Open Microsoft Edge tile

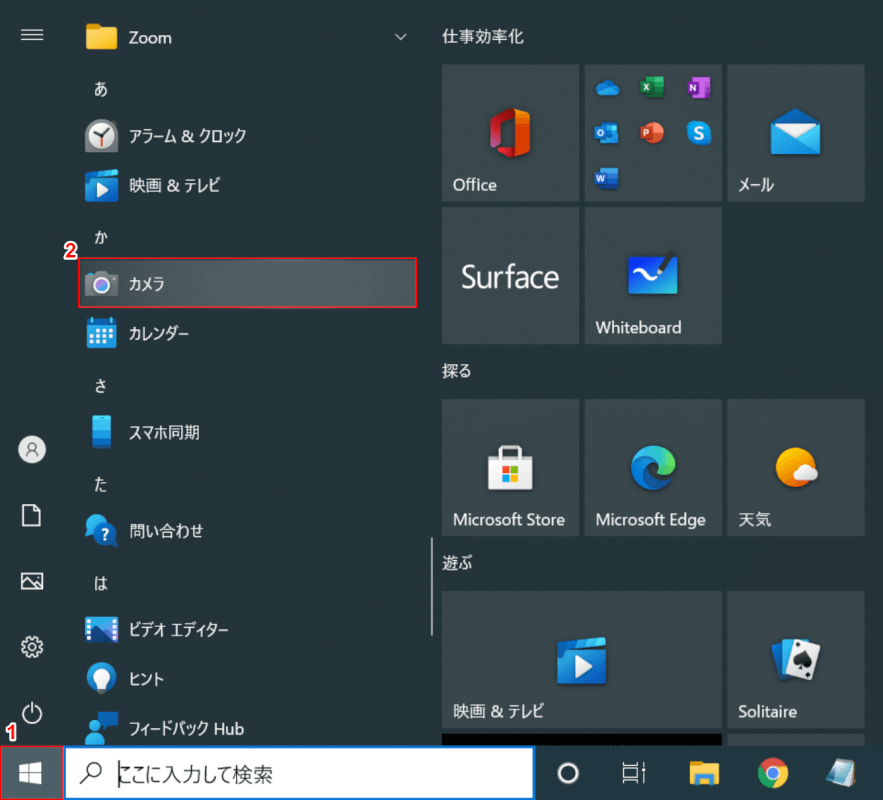[x=653, y=468]
